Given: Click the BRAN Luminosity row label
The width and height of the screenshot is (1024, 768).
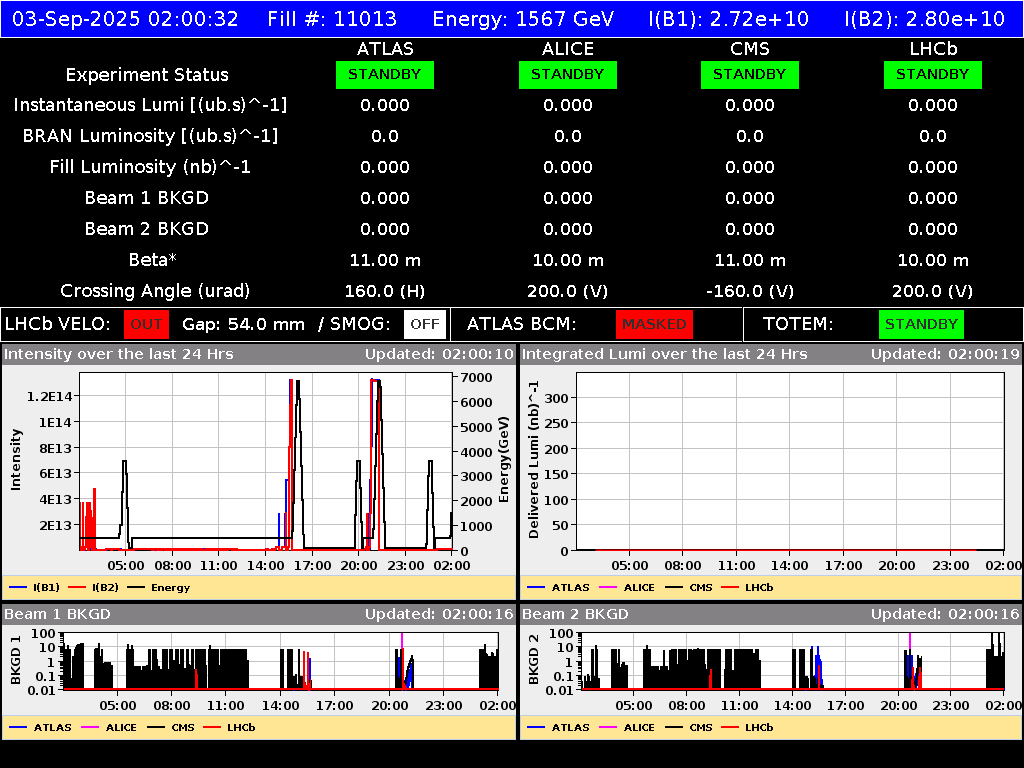Looking at the screenshot, I should pyautogui.click(x=150, y=136).
